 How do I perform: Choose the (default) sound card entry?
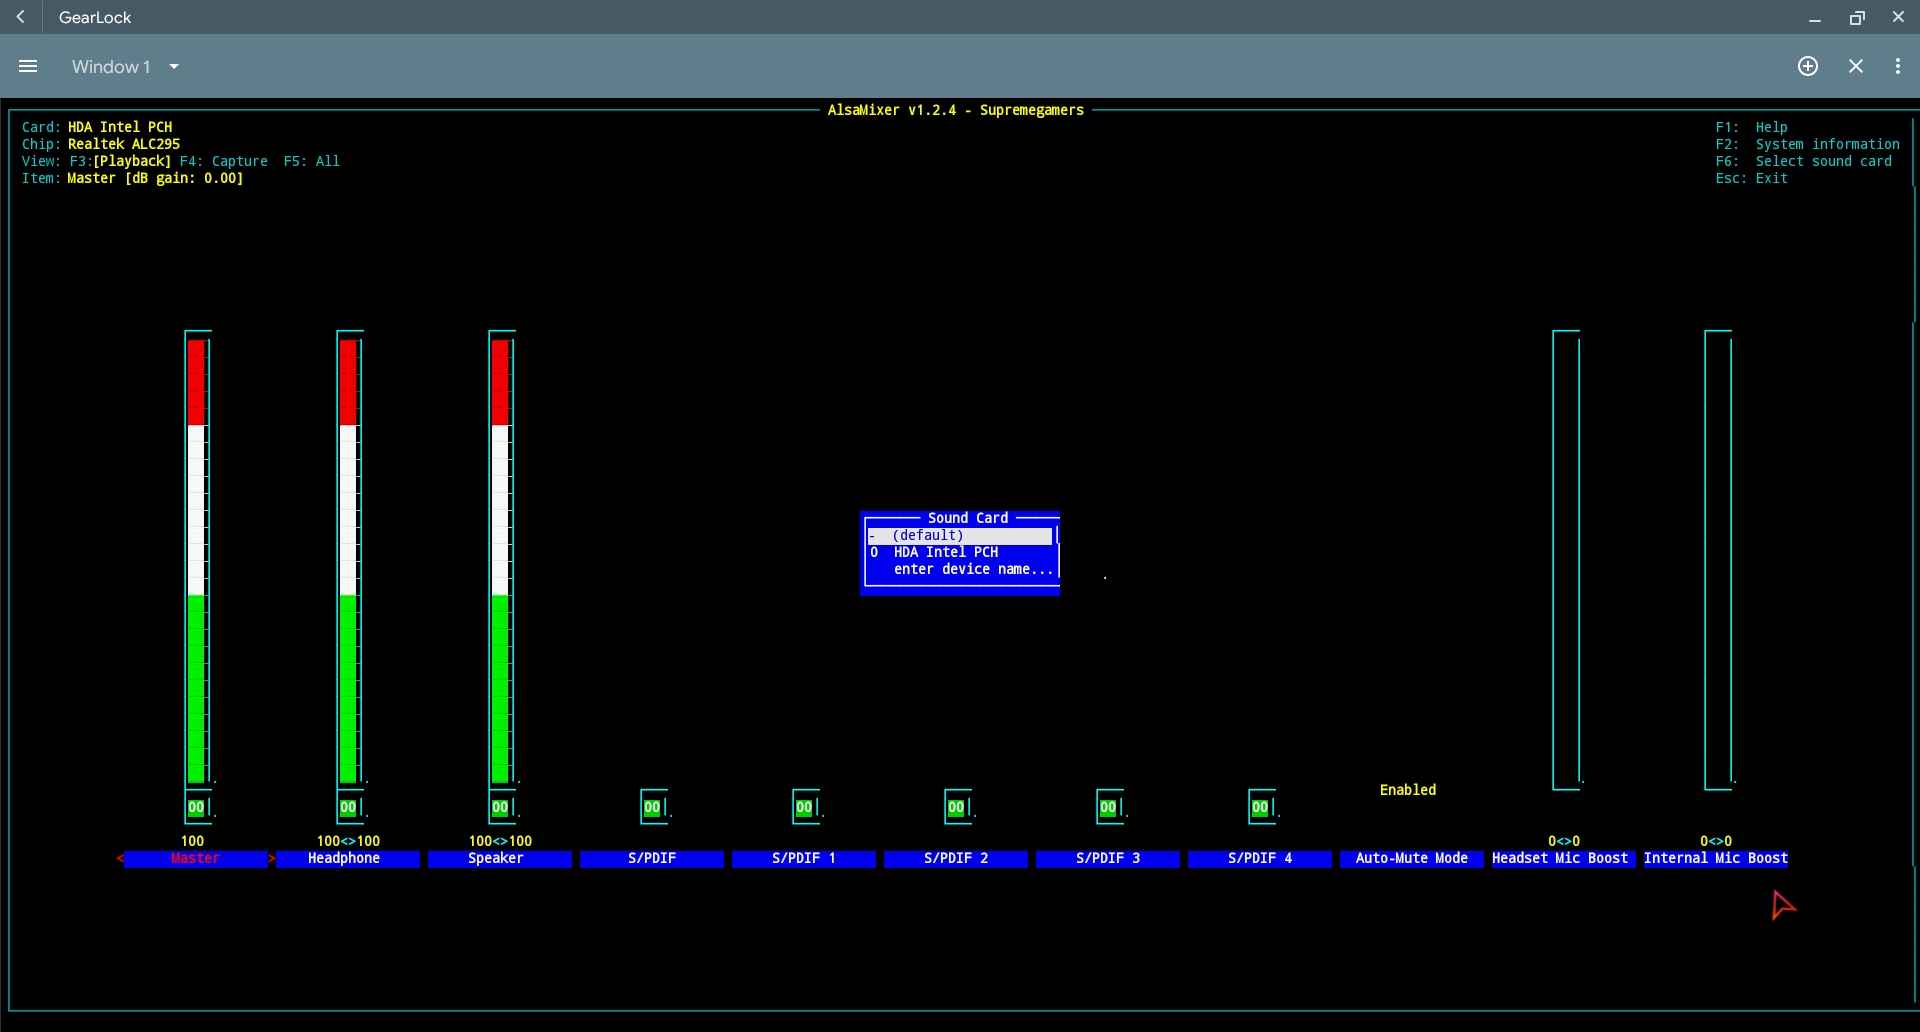click(928, 535)
